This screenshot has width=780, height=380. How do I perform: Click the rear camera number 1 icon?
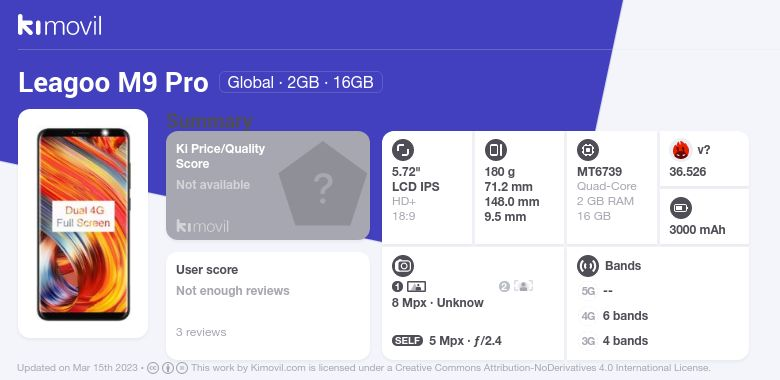coord(397,286)
